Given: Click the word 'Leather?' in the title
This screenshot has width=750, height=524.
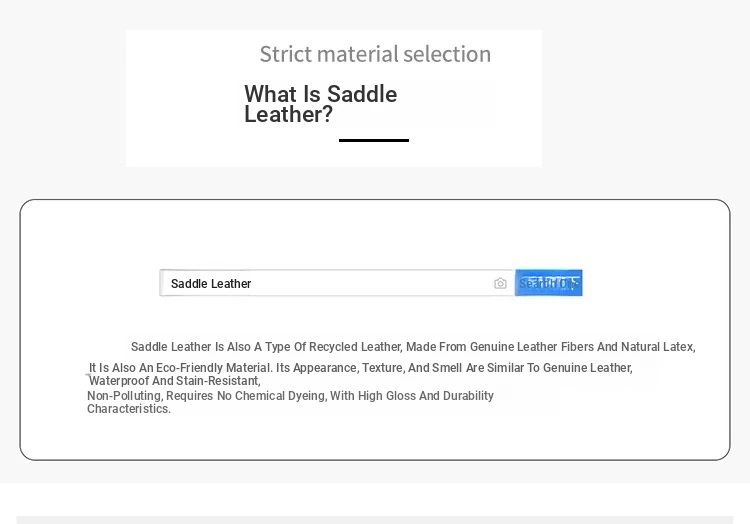Looking at the screenshot, I should tap(288, 115).
